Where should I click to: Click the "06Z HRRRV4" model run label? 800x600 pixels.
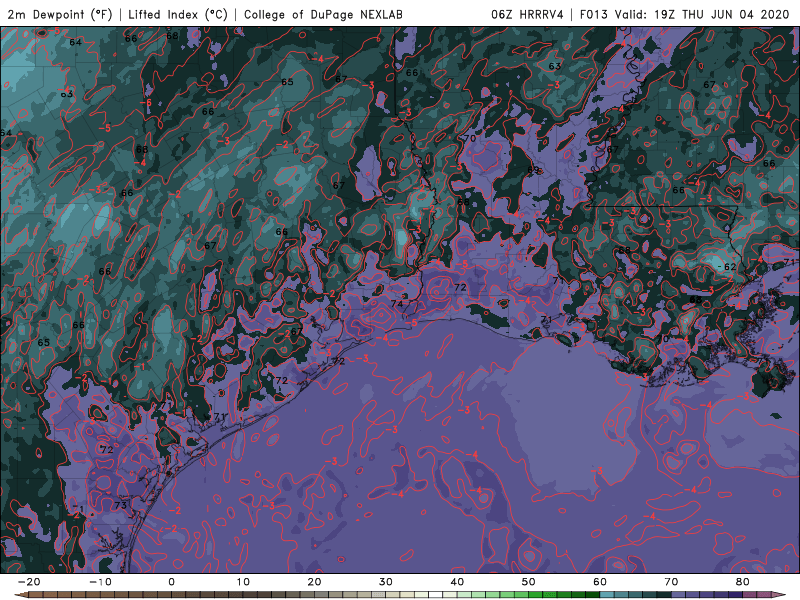[x=527, y=14]
